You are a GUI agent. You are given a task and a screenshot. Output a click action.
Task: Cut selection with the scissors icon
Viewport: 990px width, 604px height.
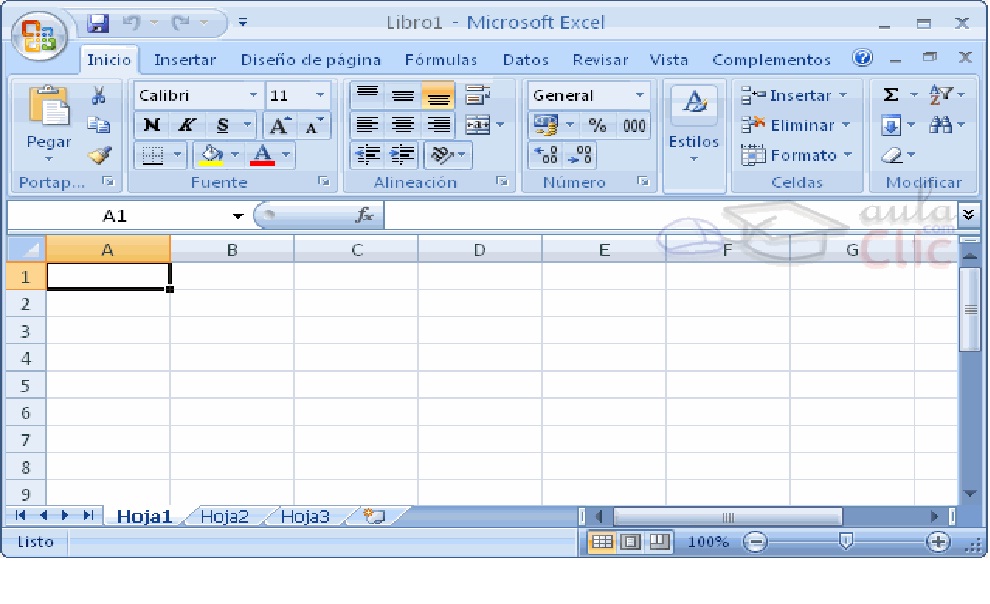[x=98, y=96]
